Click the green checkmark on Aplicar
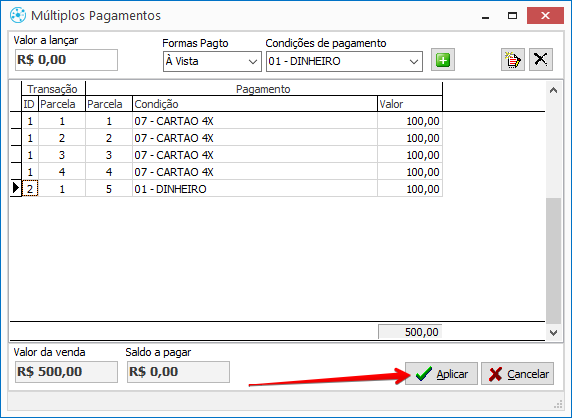This screenshot has height=418, width=572. pos(424,374)
